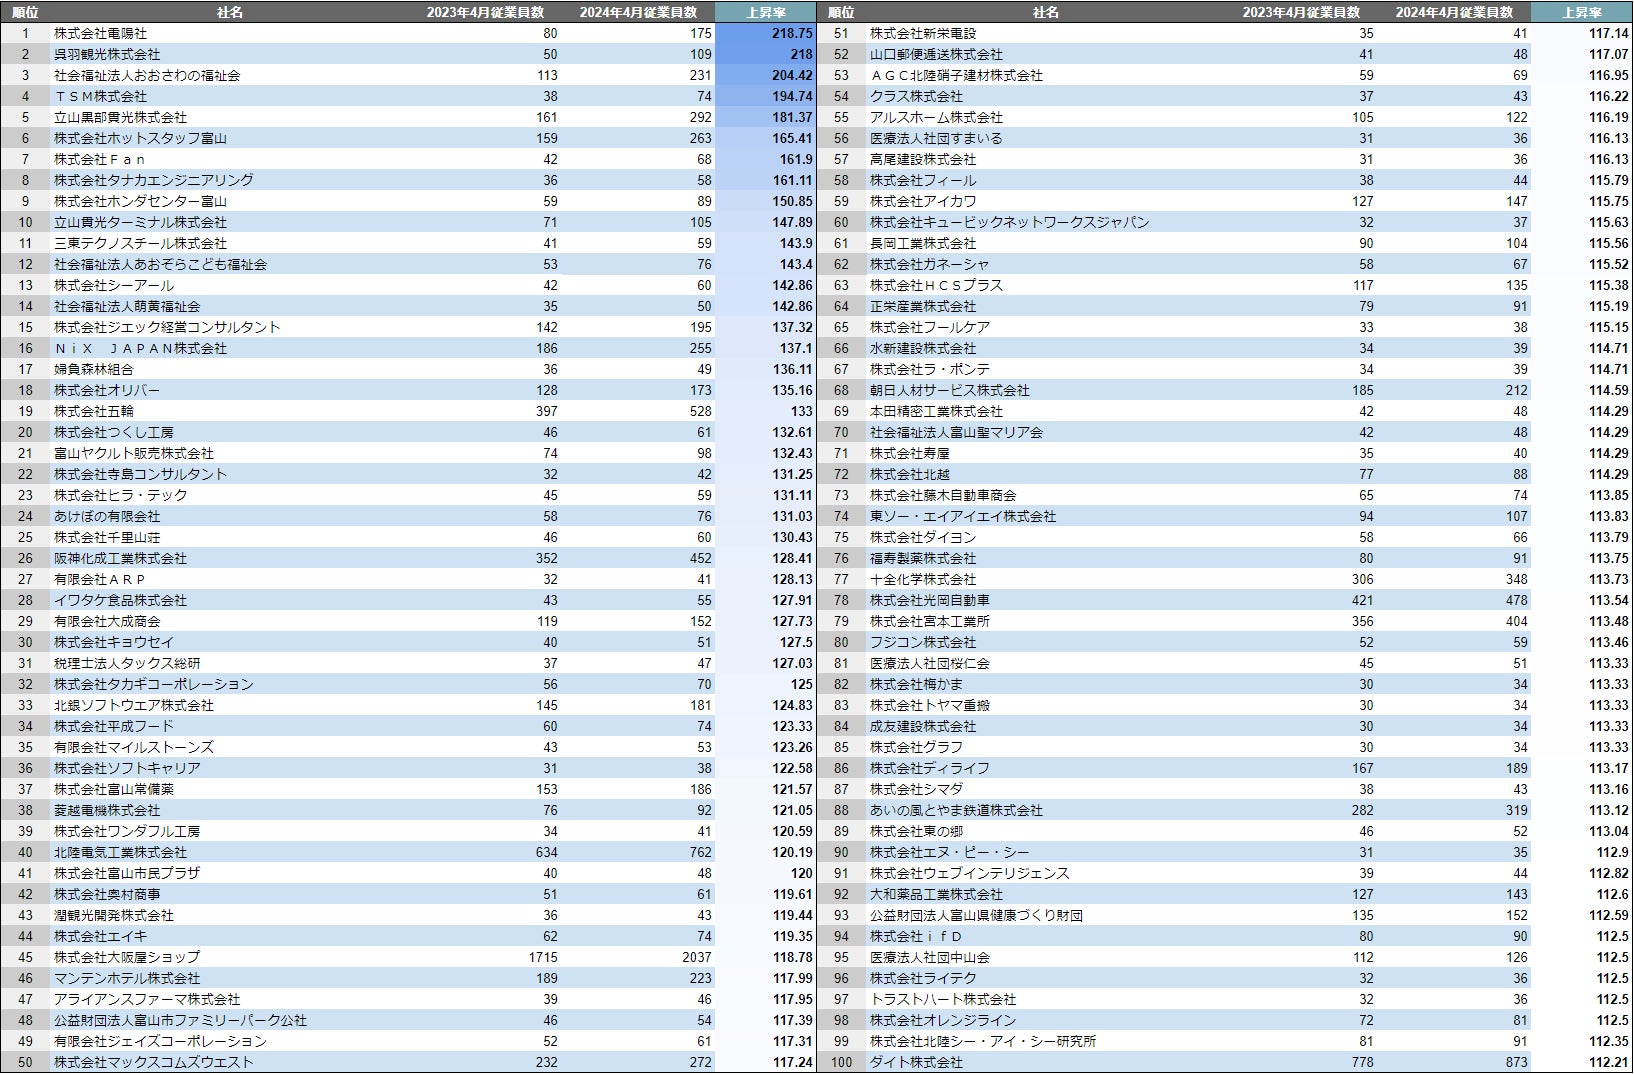
Task: Click 株式会社ウェブインテリジェンス name cell
Action: (970, 873)
